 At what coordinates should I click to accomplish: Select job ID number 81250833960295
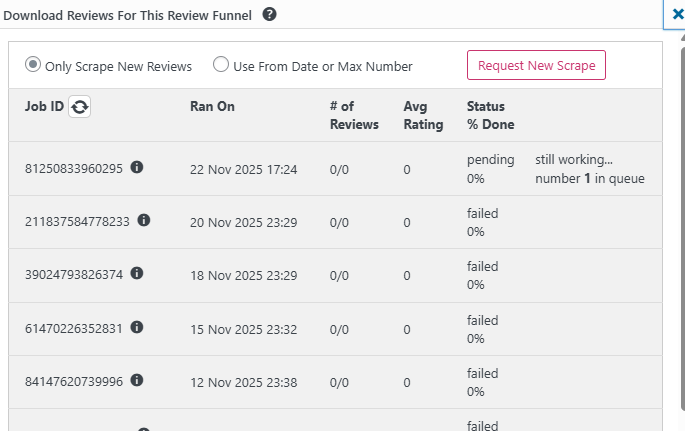(74, 168)
